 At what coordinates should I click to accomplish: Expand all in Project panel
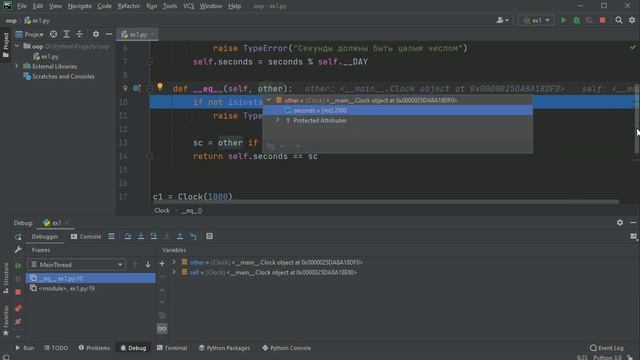67,34
